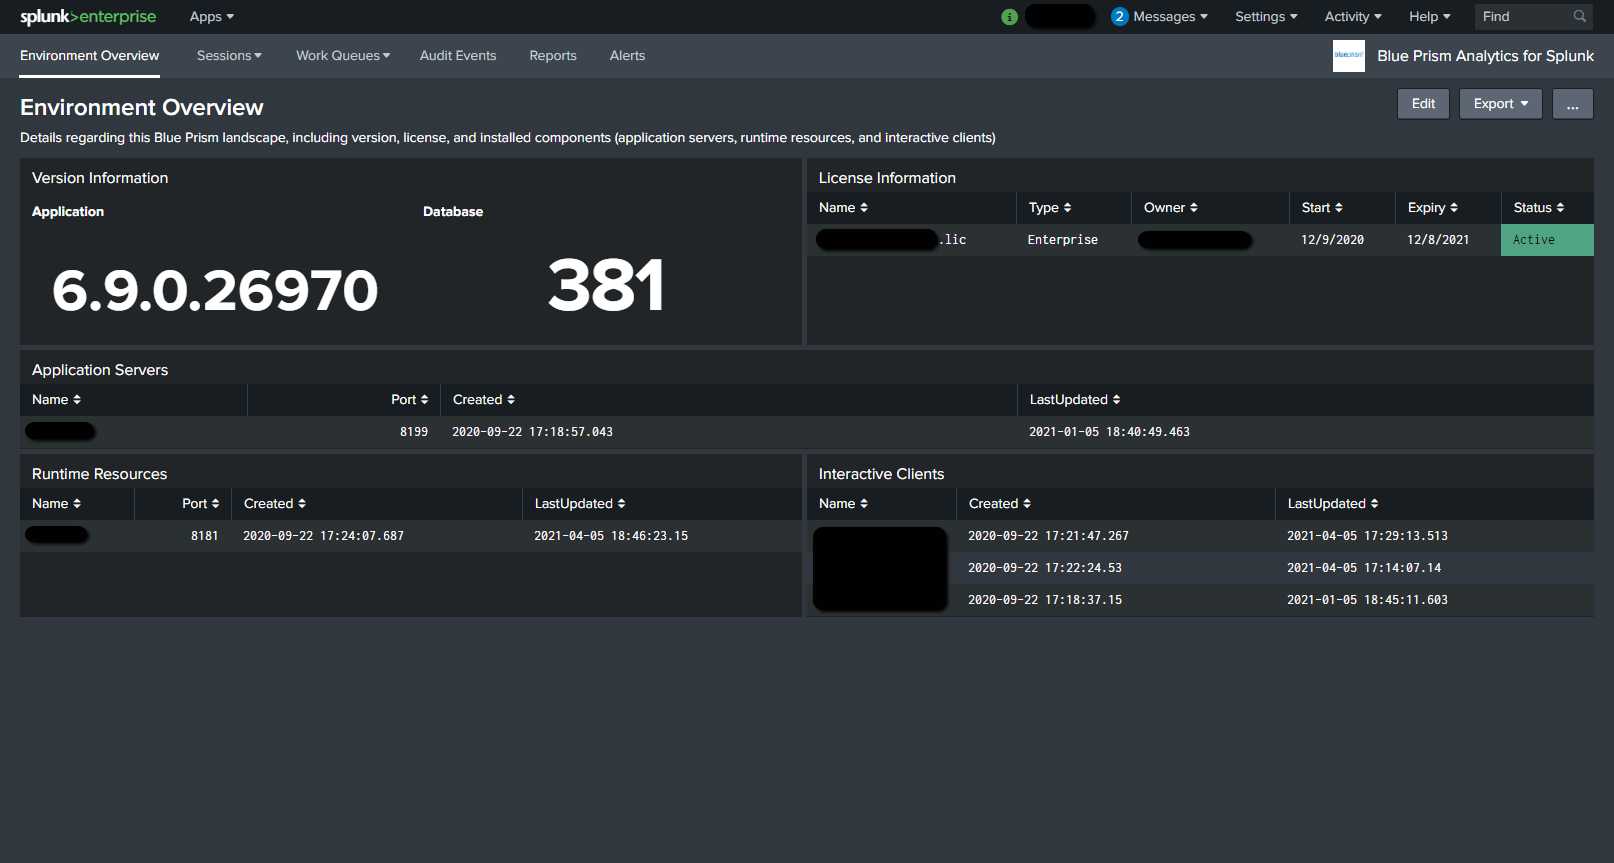Expand the Activity menu
Image resolution: width=1614 pixels, height=863 pixels.
[x=1353, y=17]
